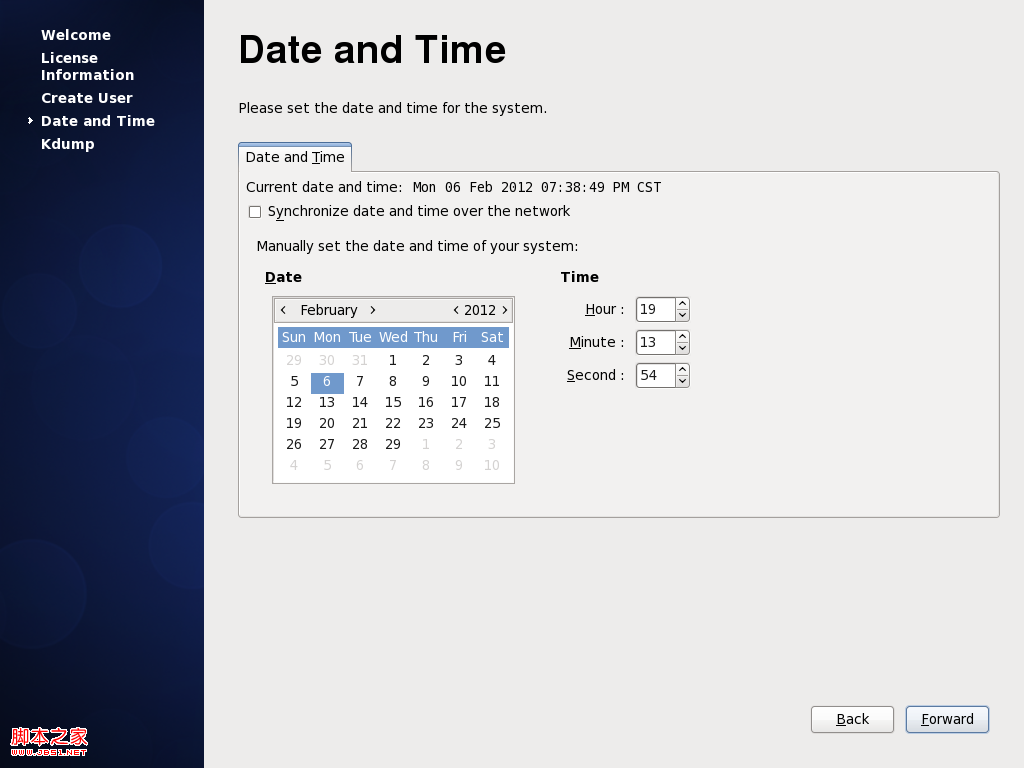Click inside the Hour input field
The image size is (1024, 768).
click(x=655, y=309)
